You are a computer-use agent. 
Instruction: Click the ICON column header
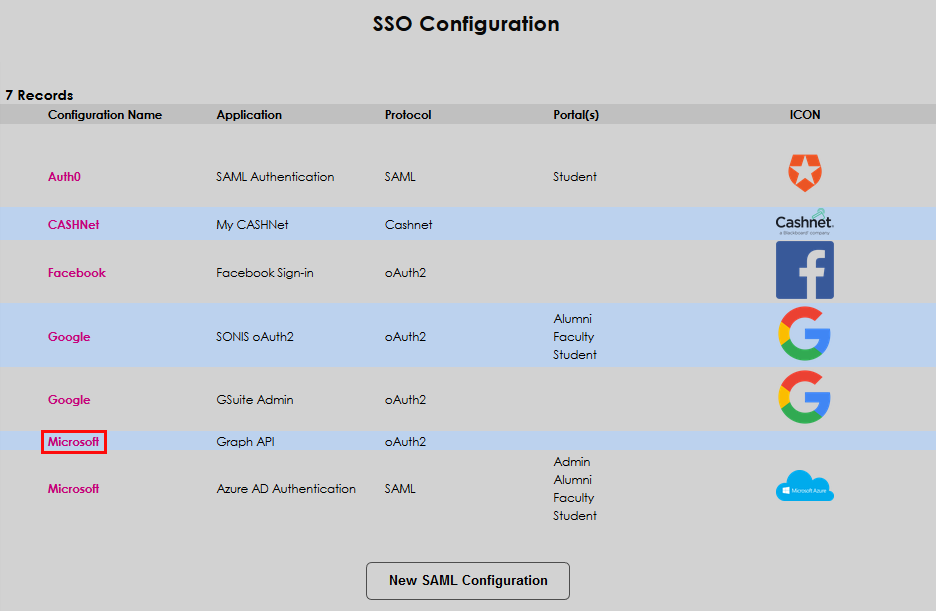[804, 115]
